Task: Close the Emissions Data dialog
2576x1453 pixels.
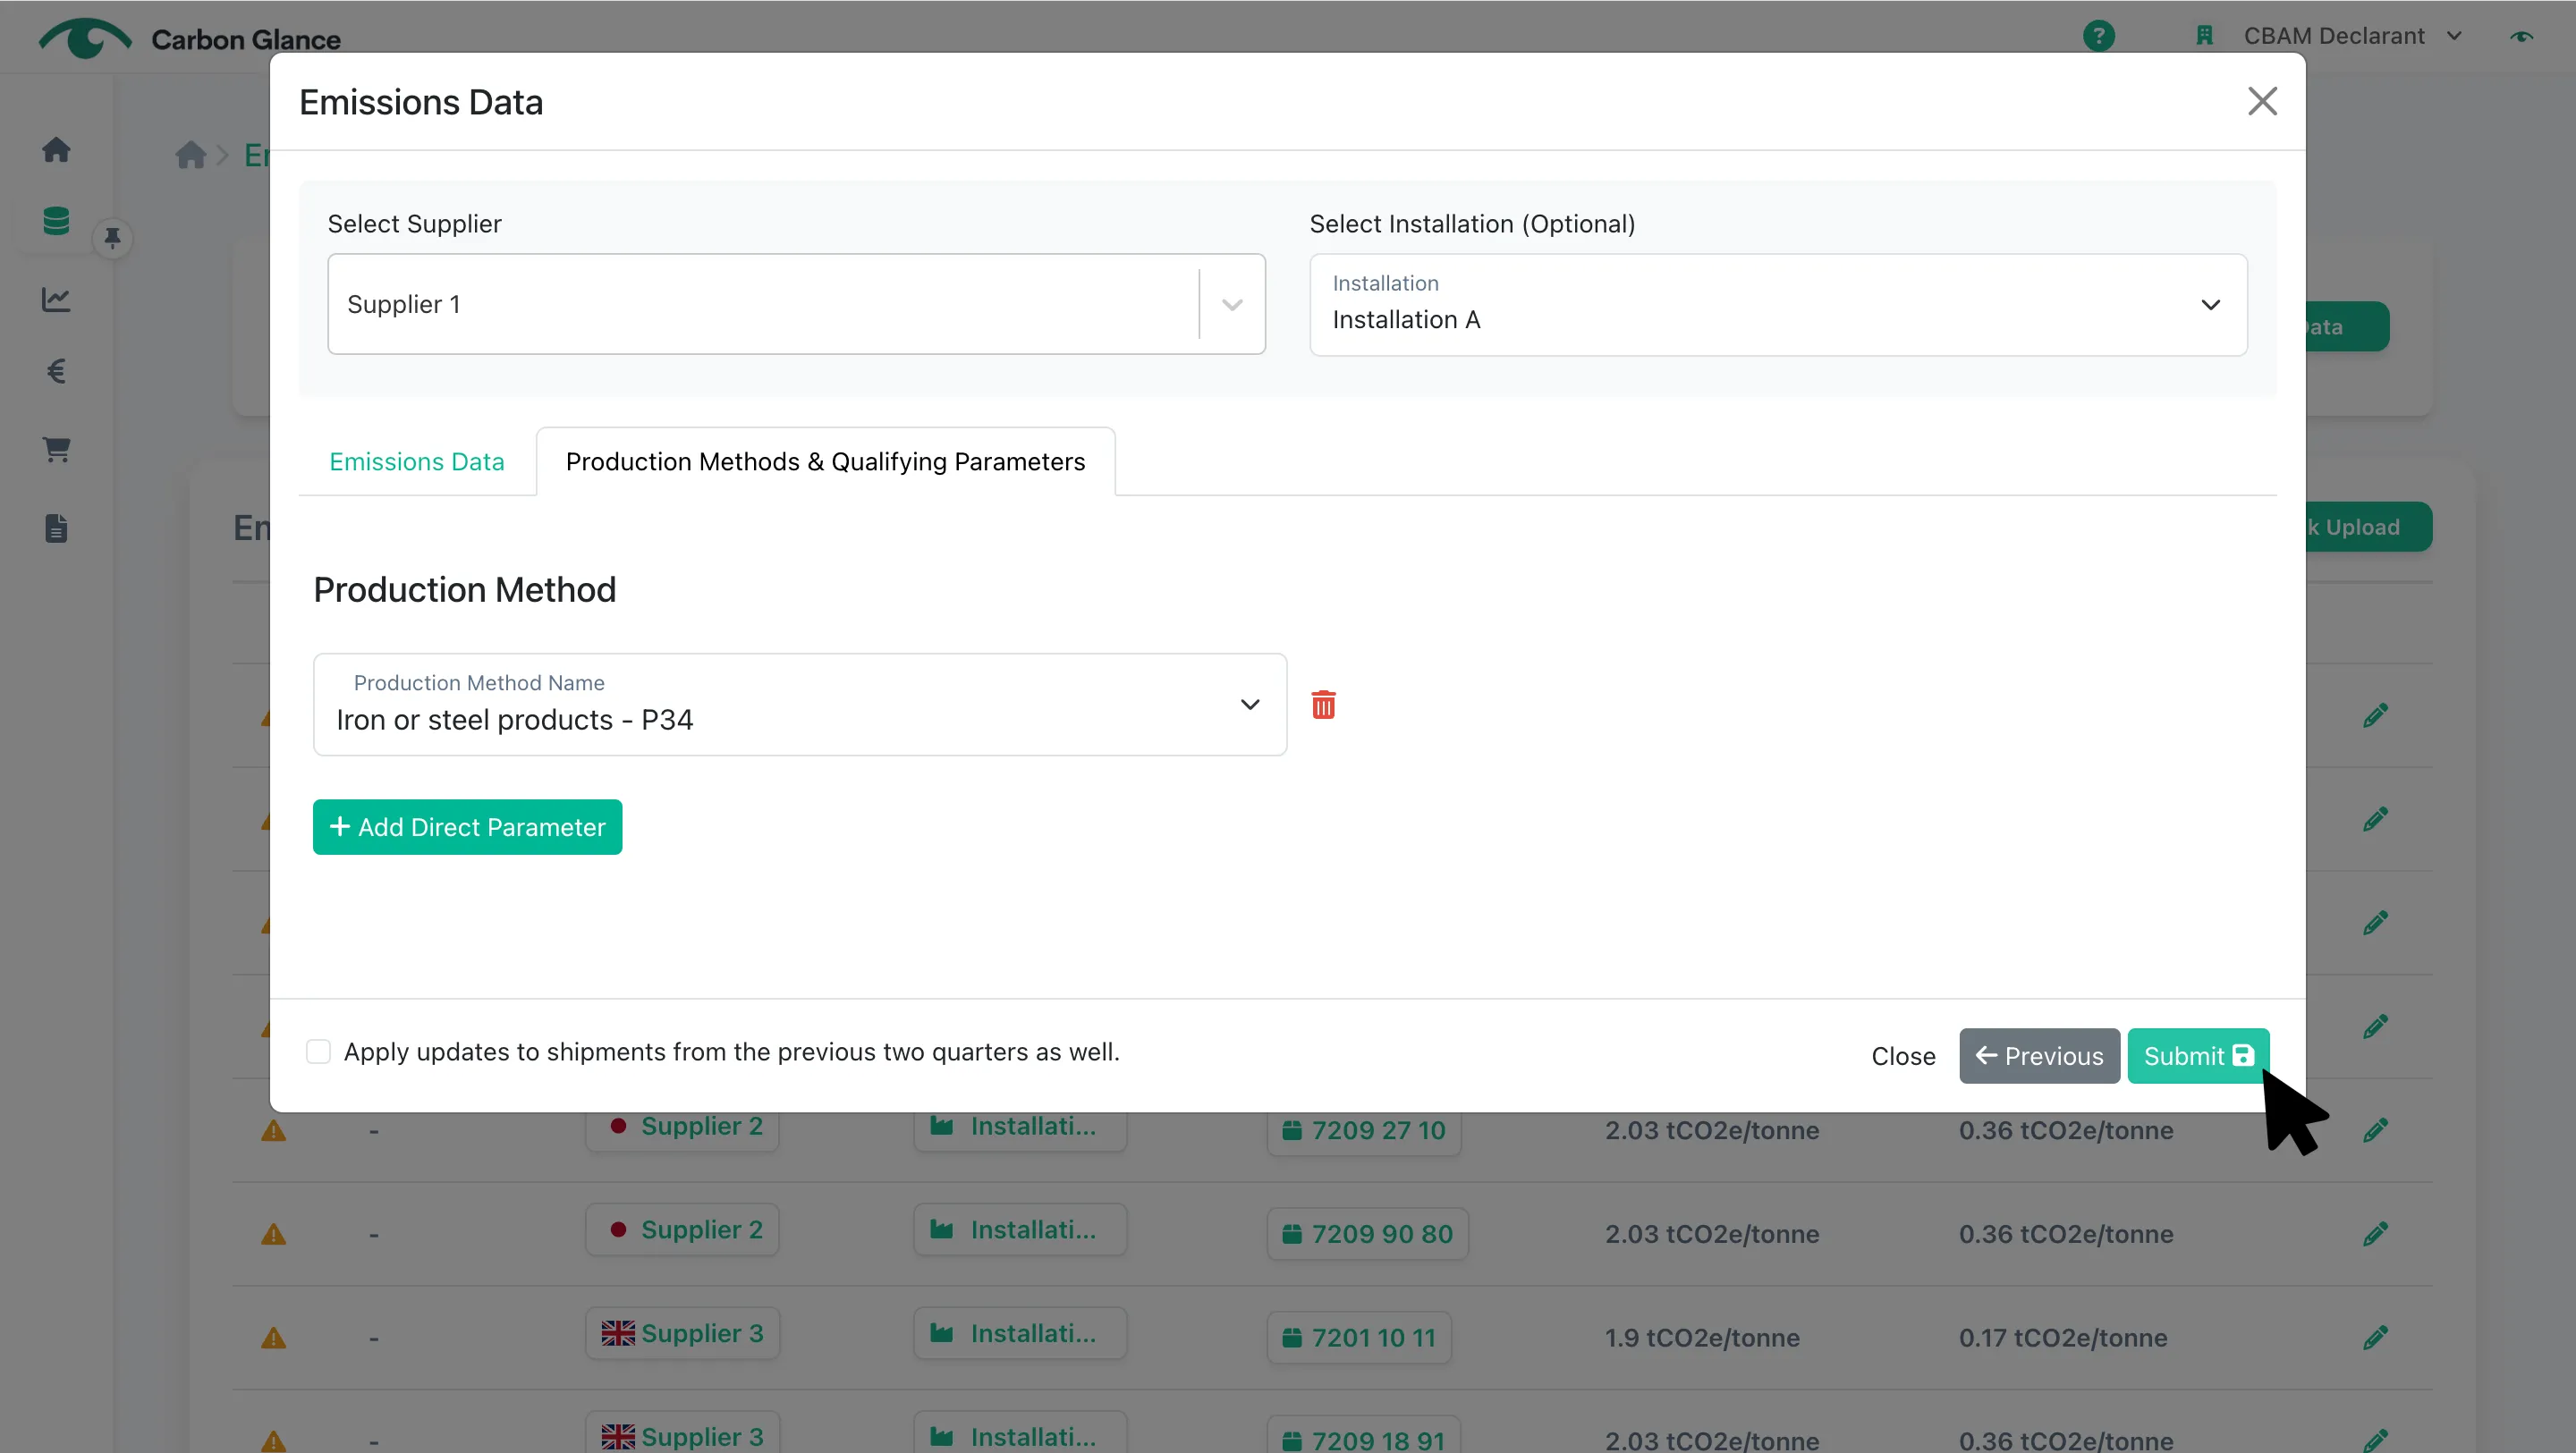Action: (2262, 101)
